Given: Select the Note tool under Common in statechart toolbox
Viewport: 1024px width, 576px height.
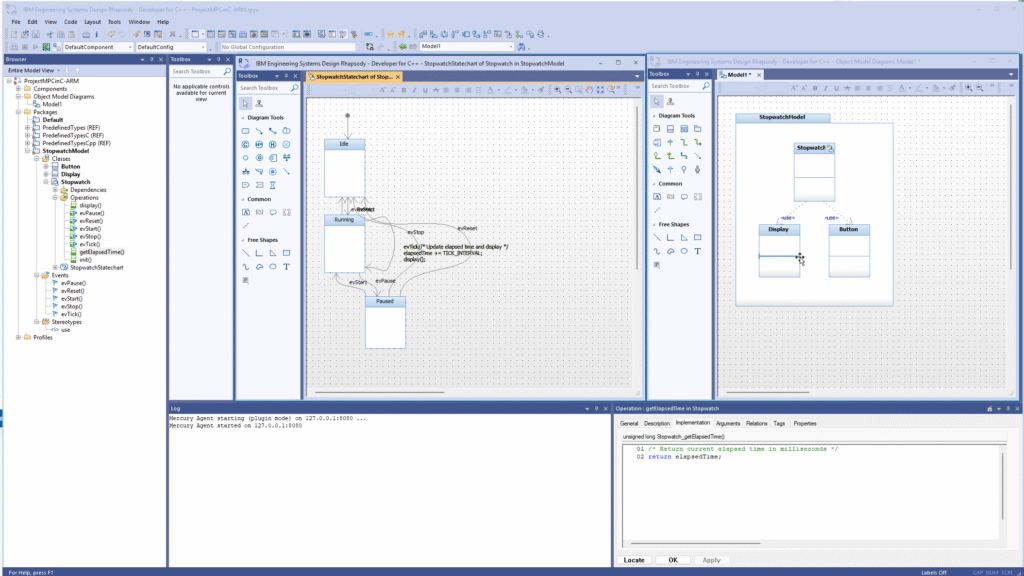Looking at the screenshot, I should tap(246, 212).
